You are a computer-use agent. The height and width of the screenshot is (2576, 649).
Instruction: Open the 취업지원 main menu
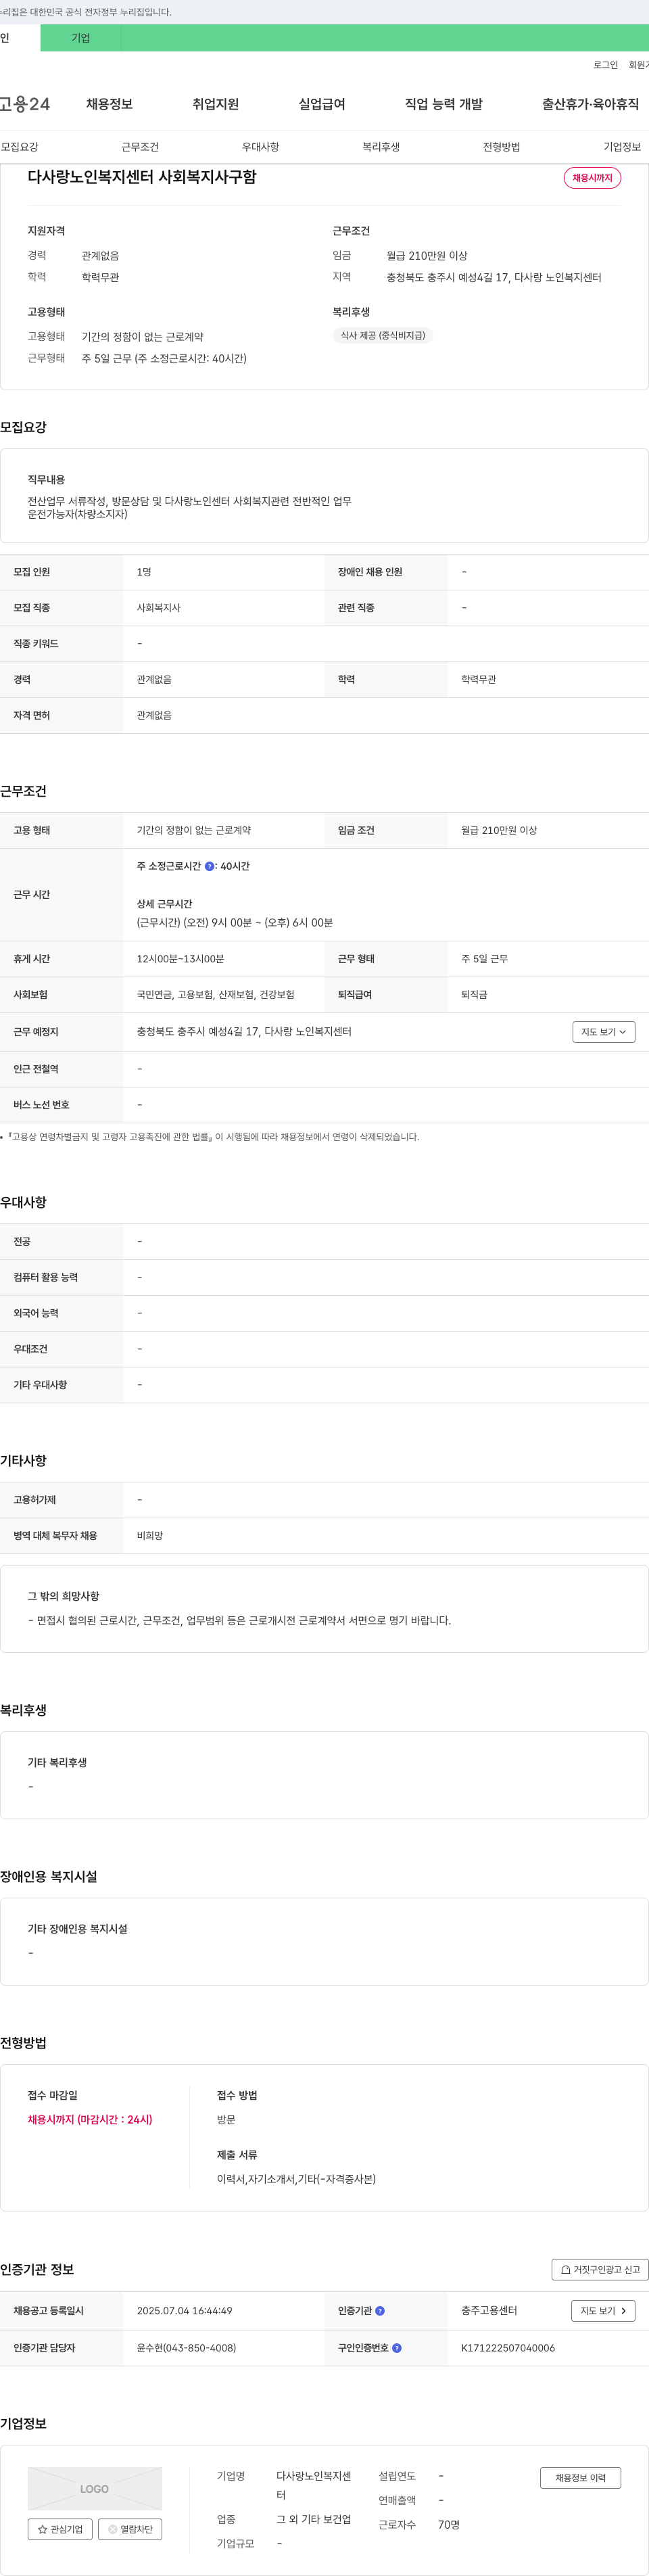(x=215, y=104)
